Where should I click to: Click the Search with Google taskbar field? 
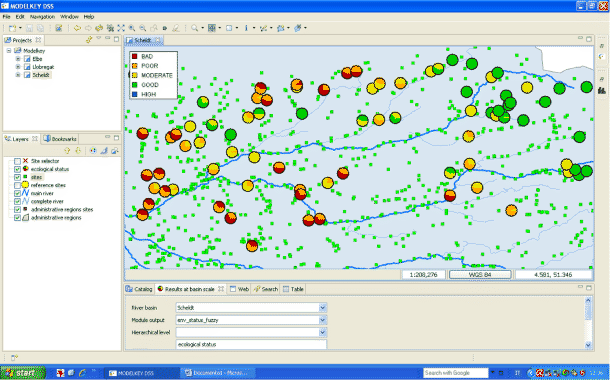click(456, 373)
